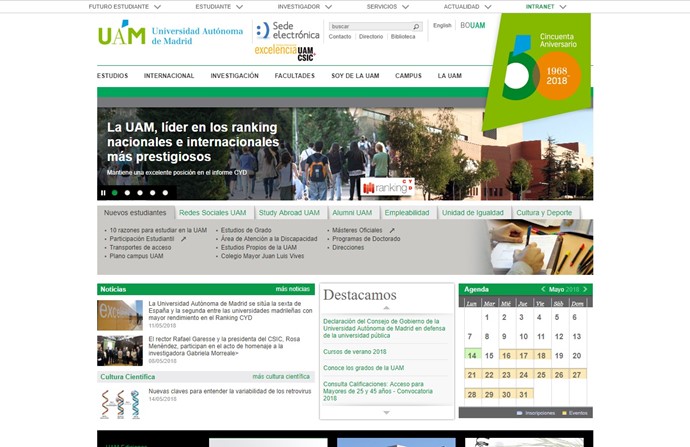Open the Contacto link
690x447 pixels.
[340, 37]
